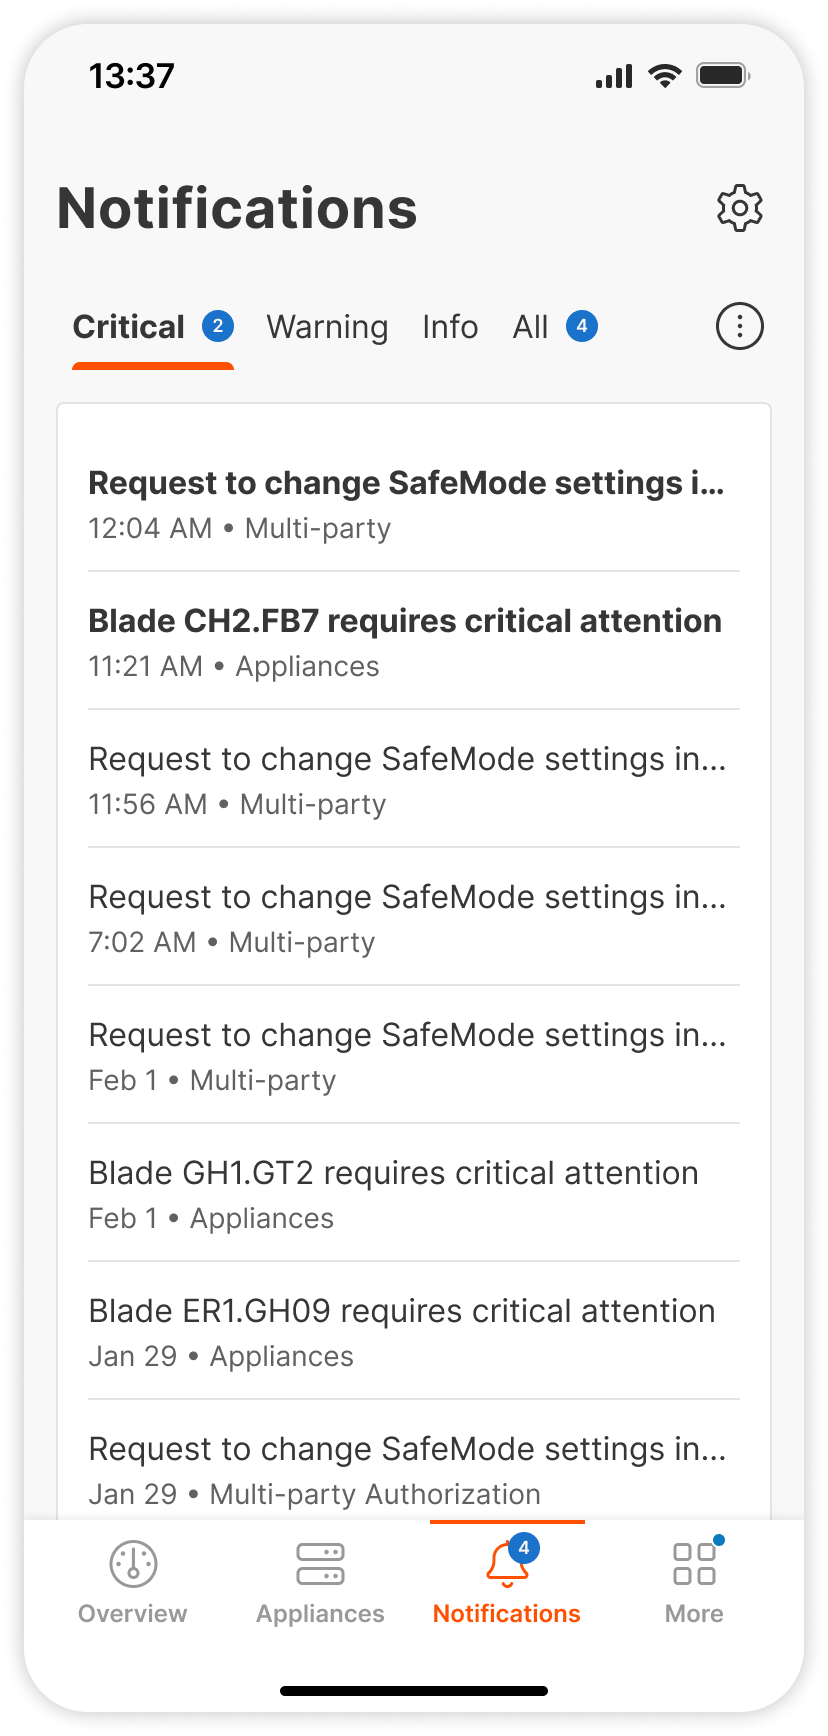Open the More grid icon

click(x=694, y=1563)
